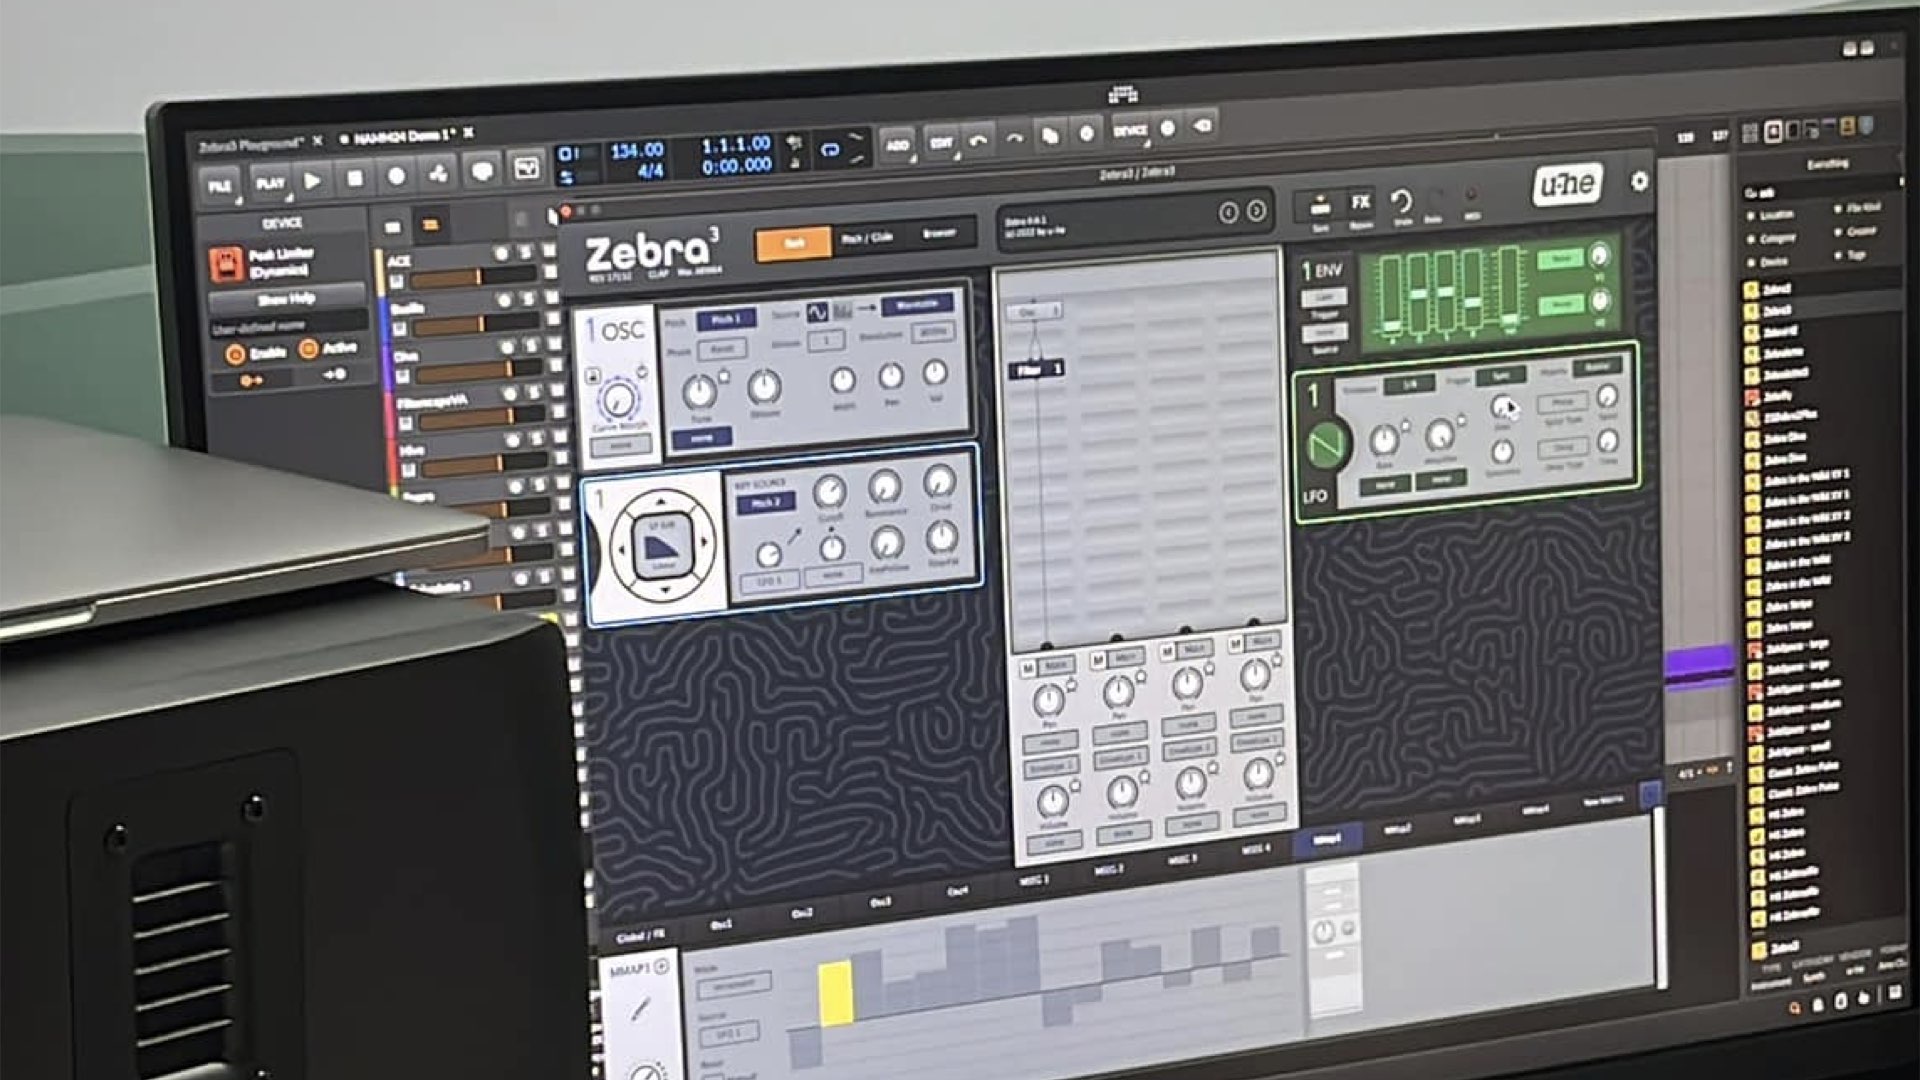Image resolution: width=1920 pixels, height=1080 pixels.
Task: Adjust the first ENV attack slider
Action: (1393, 296)
